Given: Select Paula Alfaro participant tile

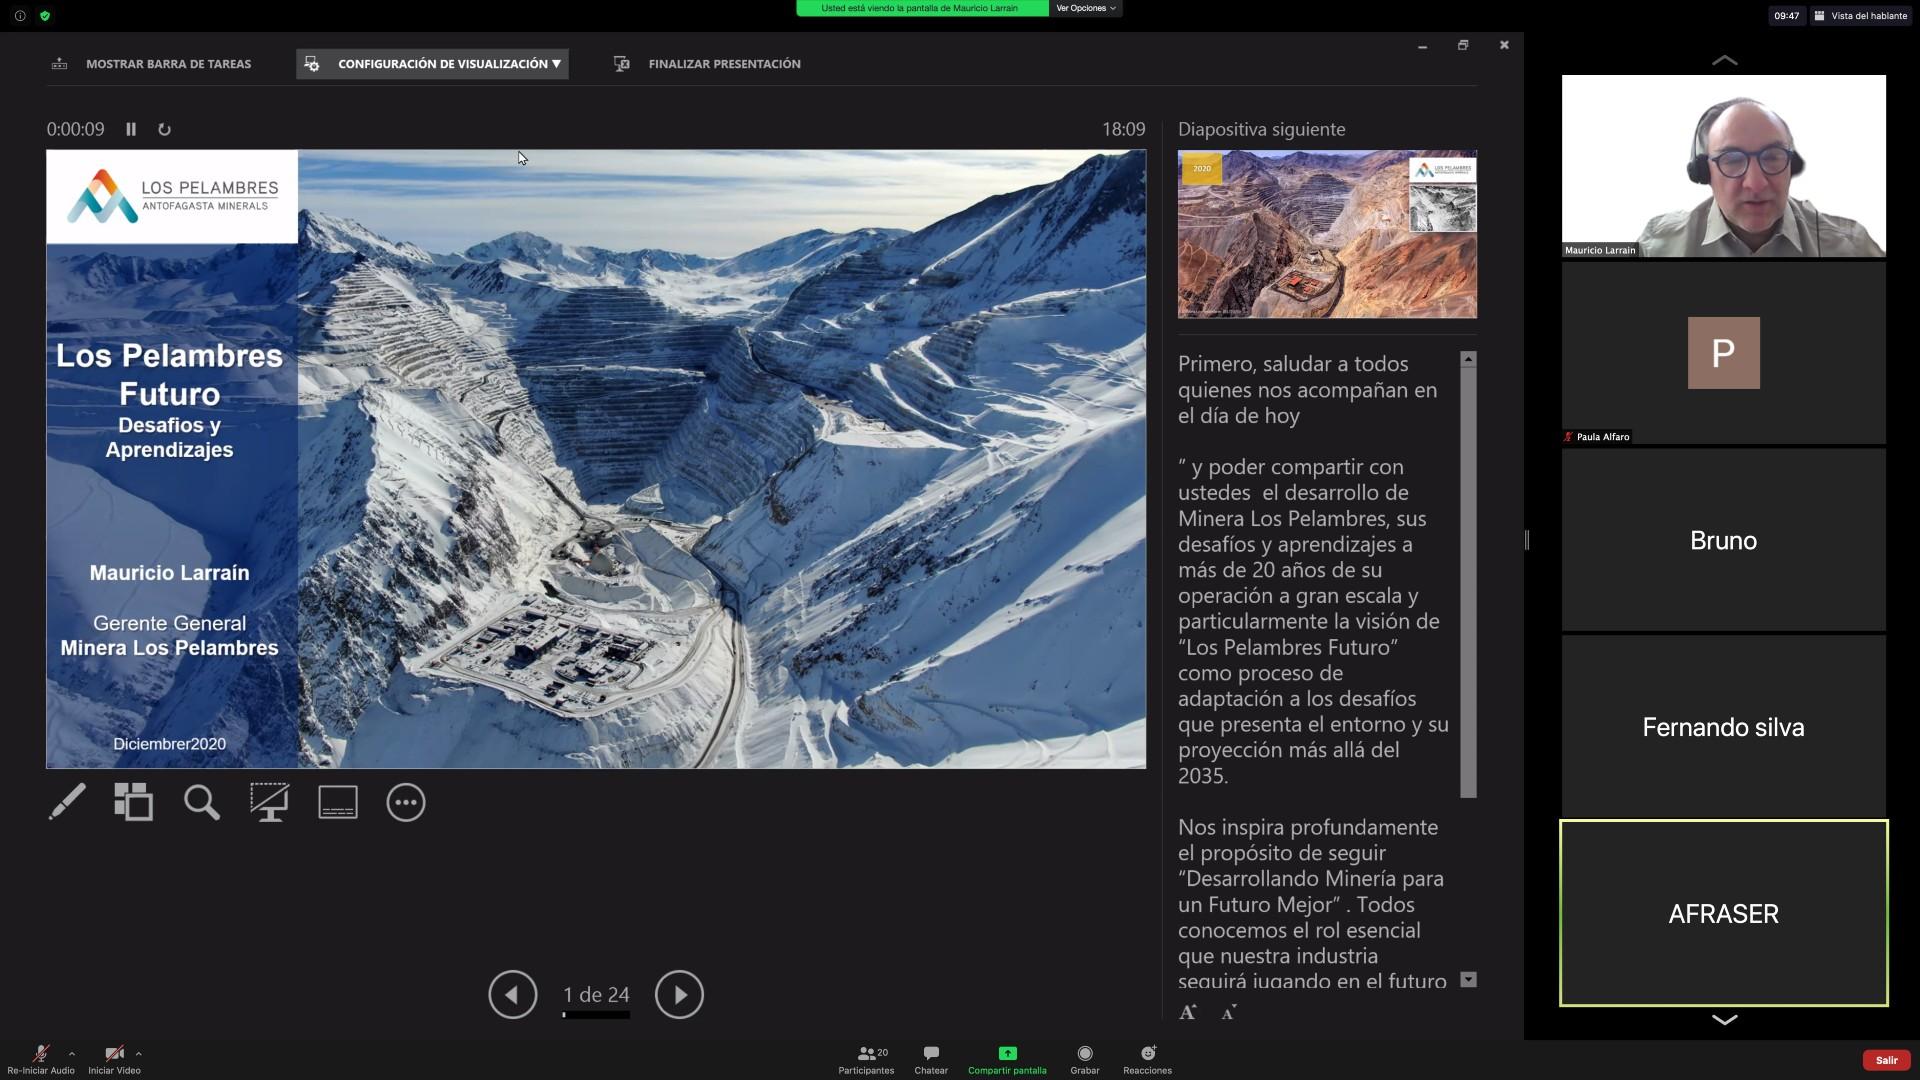Looking at the screenshot, I should click(x=1724, y=353).
